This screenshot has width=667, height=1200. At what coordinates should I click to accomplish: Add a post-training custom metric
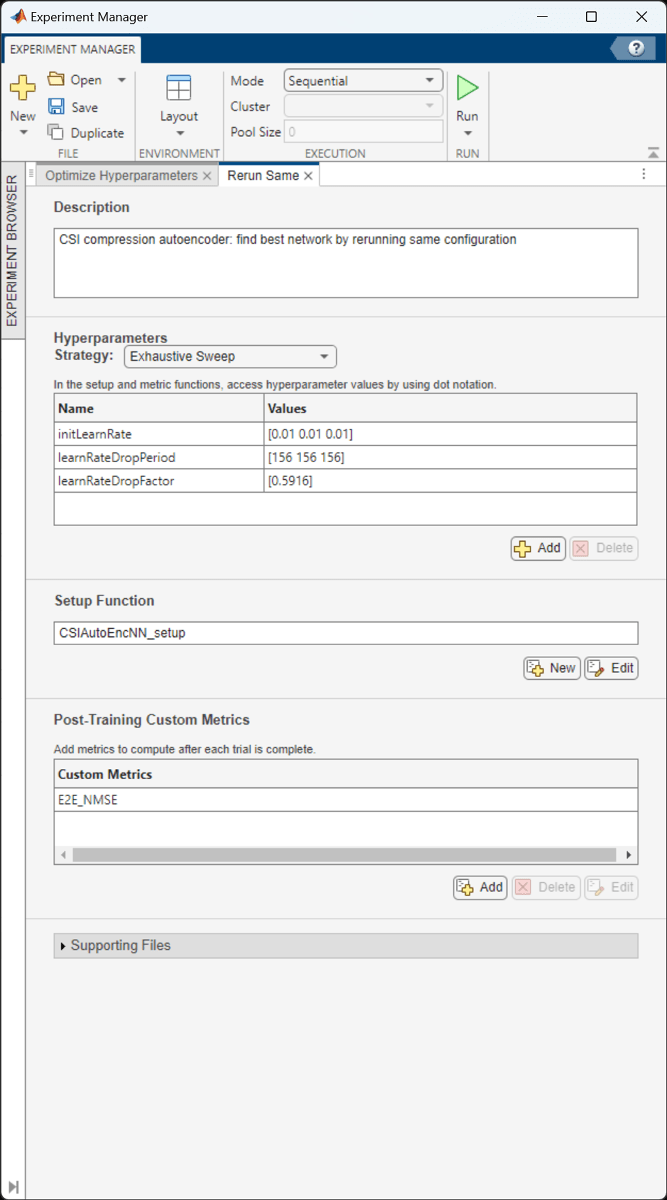[480, 887]
